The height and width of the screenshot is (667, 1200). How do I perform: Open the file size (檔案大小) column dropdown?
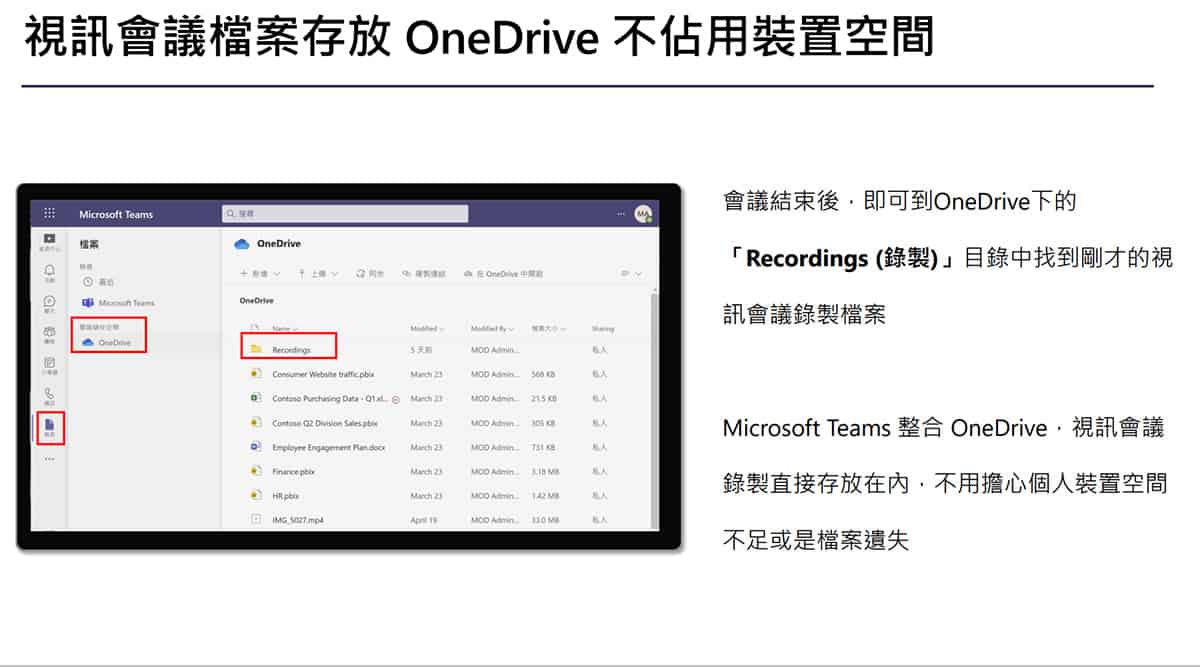coord(549,328)
